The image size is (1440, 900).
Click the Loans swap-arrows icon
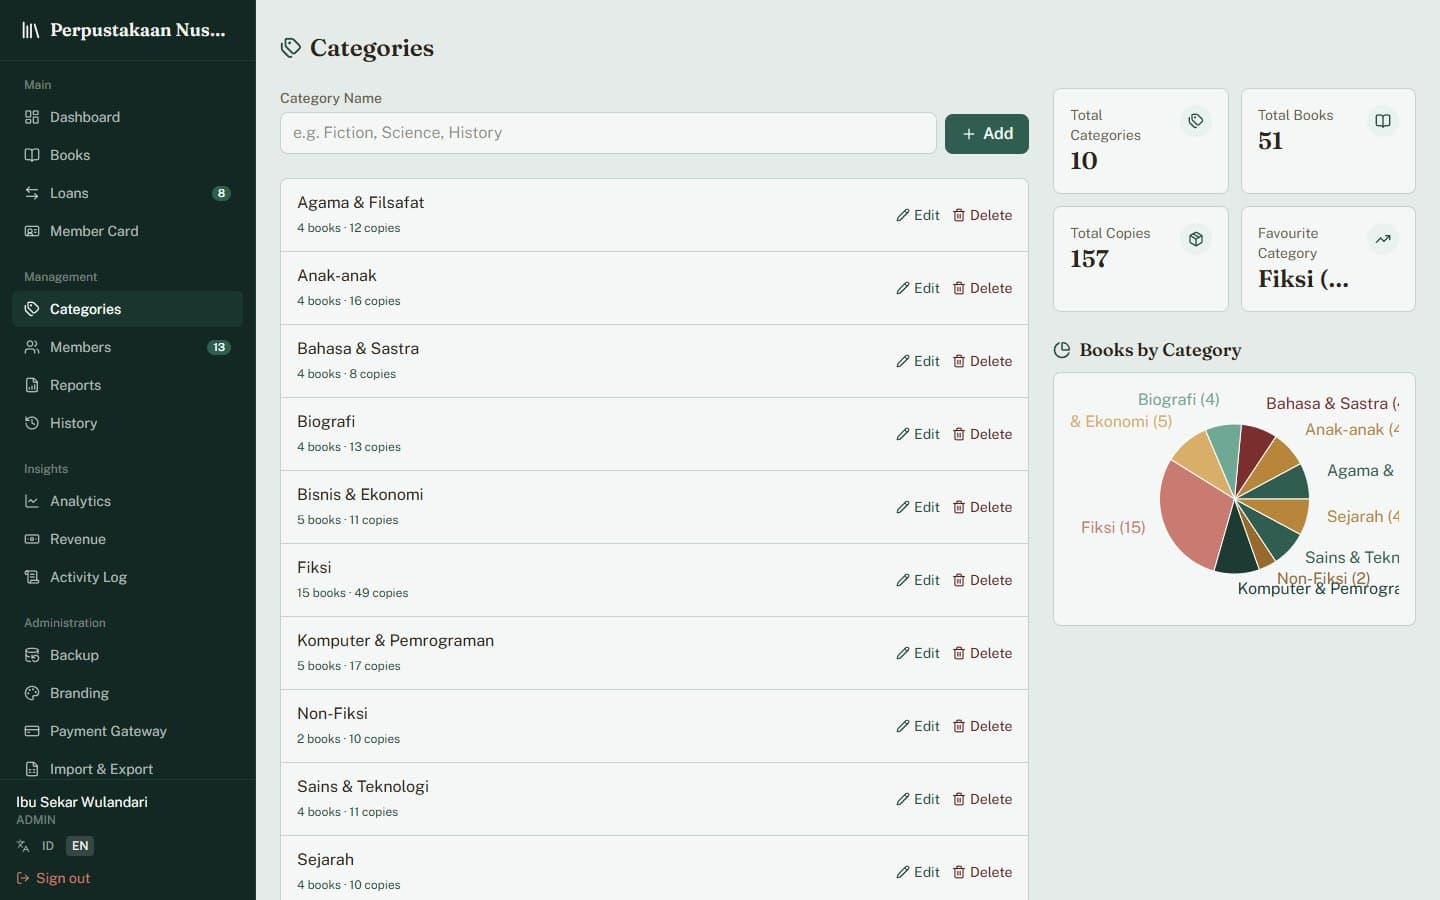(x=32, y=193)
